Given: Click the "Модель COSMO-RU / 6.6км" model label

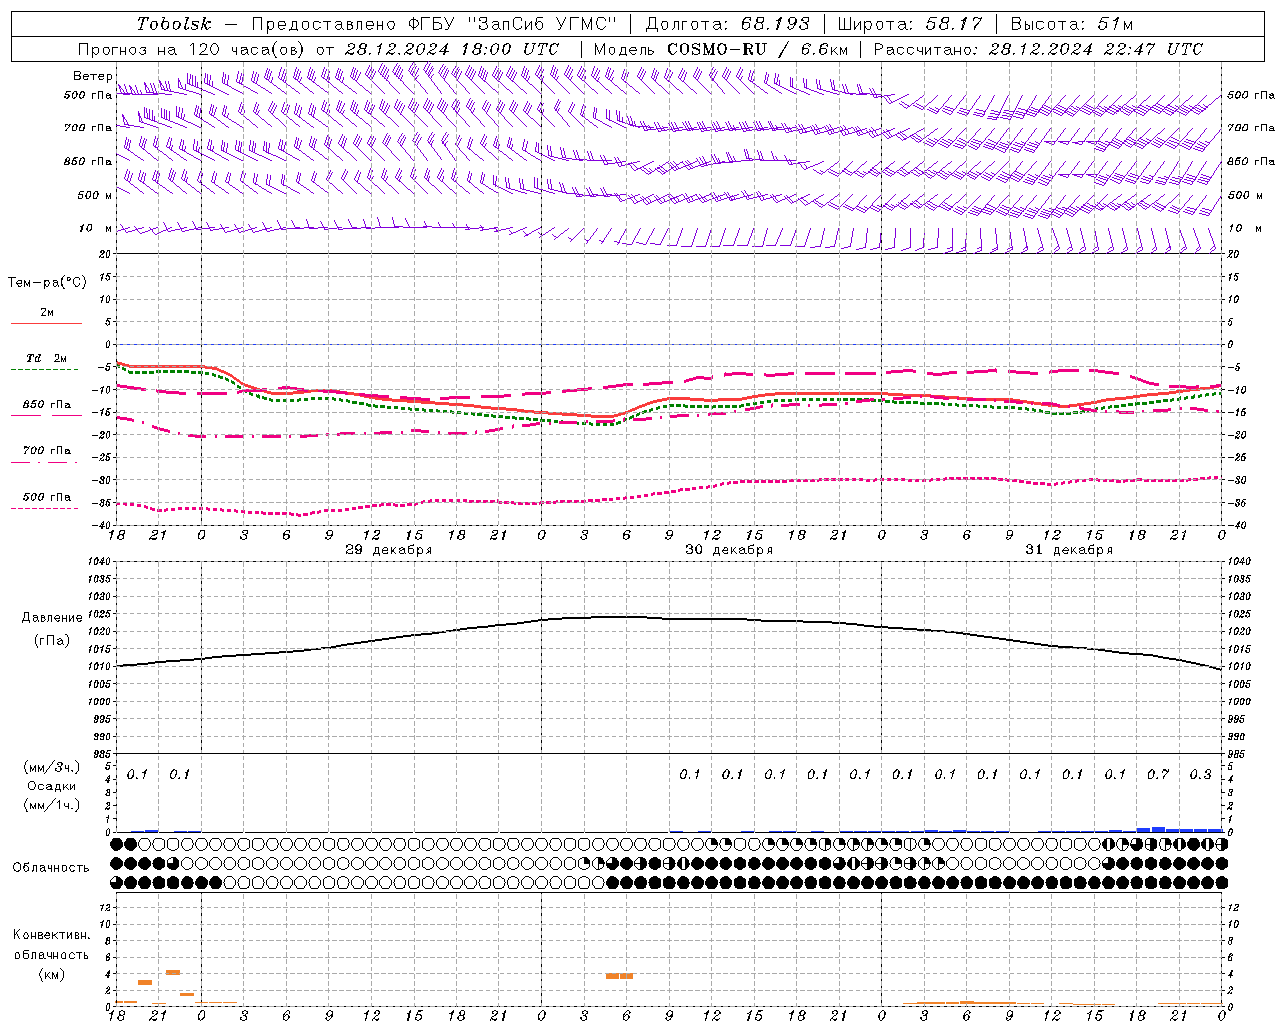Looking at the screenshot, I should [x=721, y=48].
